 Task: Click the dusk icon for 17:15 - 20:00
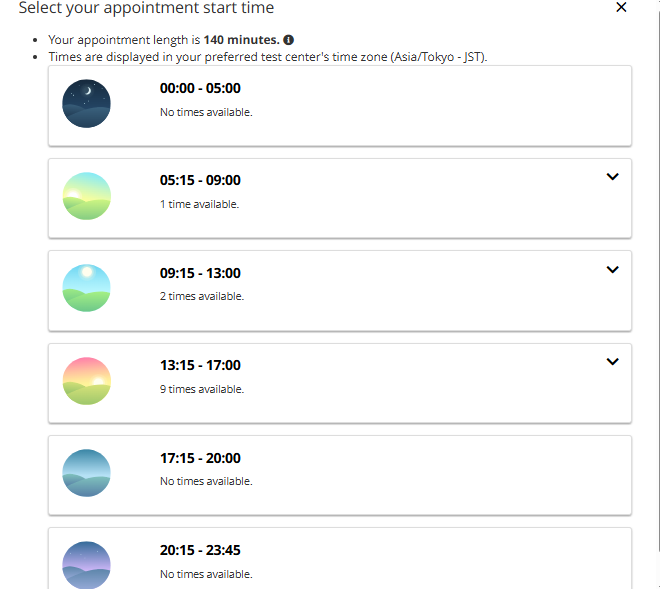(x=86, y=473)
